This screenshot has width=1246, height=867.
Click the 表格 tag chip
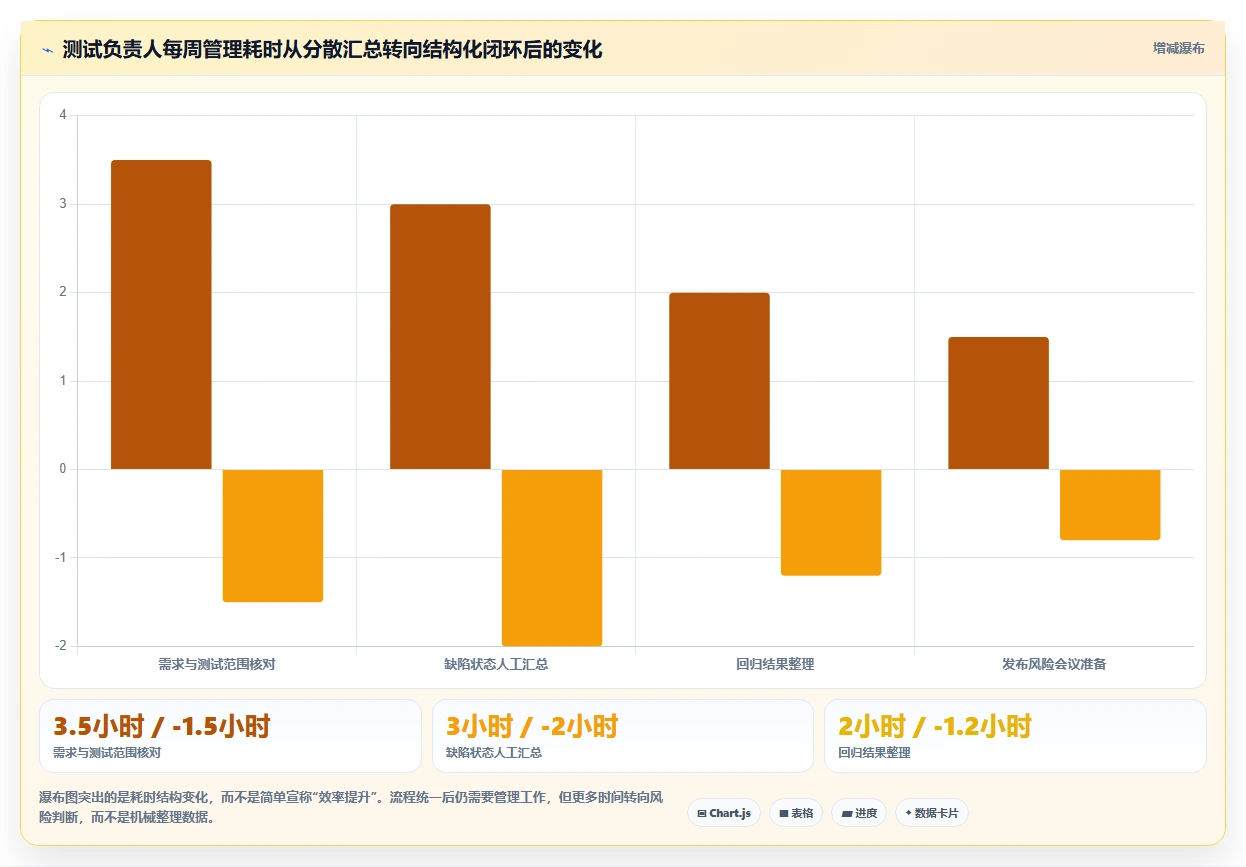[x=796, y=813]
